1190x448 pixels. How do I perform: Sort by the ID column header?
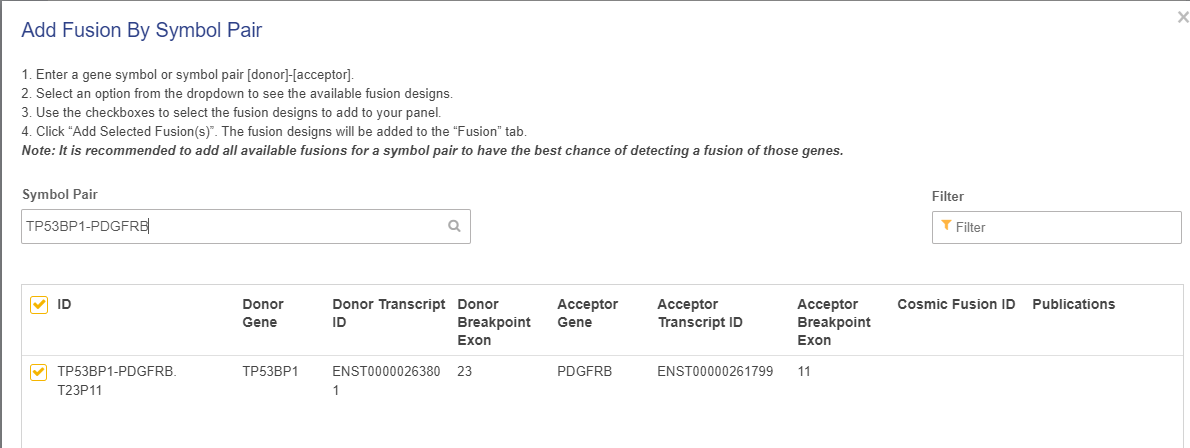[x=64, y=304]
